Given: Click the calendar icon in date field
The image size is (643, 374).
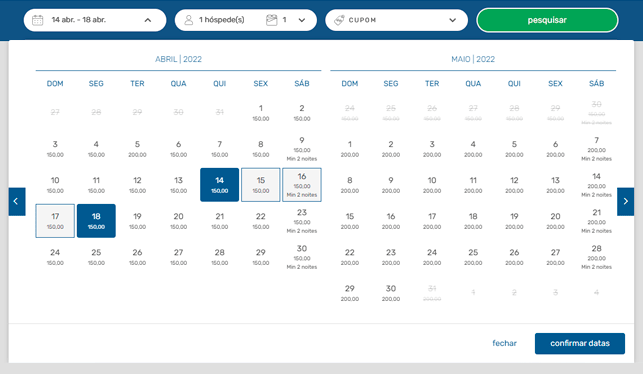Looking at the screenshot, I should pyautogui.click(x=37, y=20).
